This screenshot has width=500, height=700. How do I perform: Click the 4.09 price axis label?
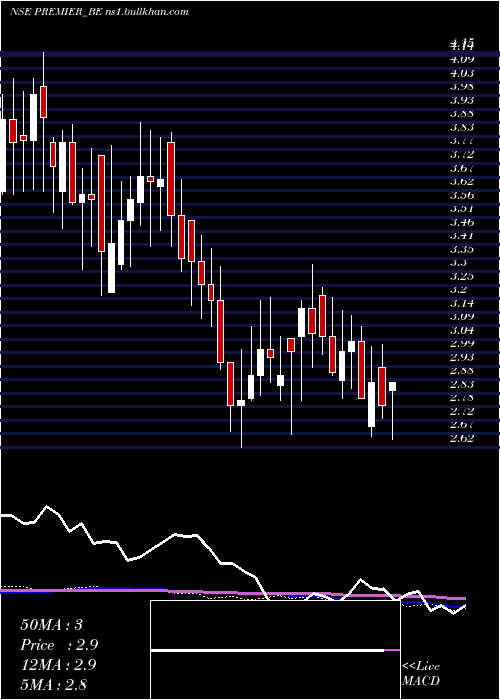tap(462, 59)
